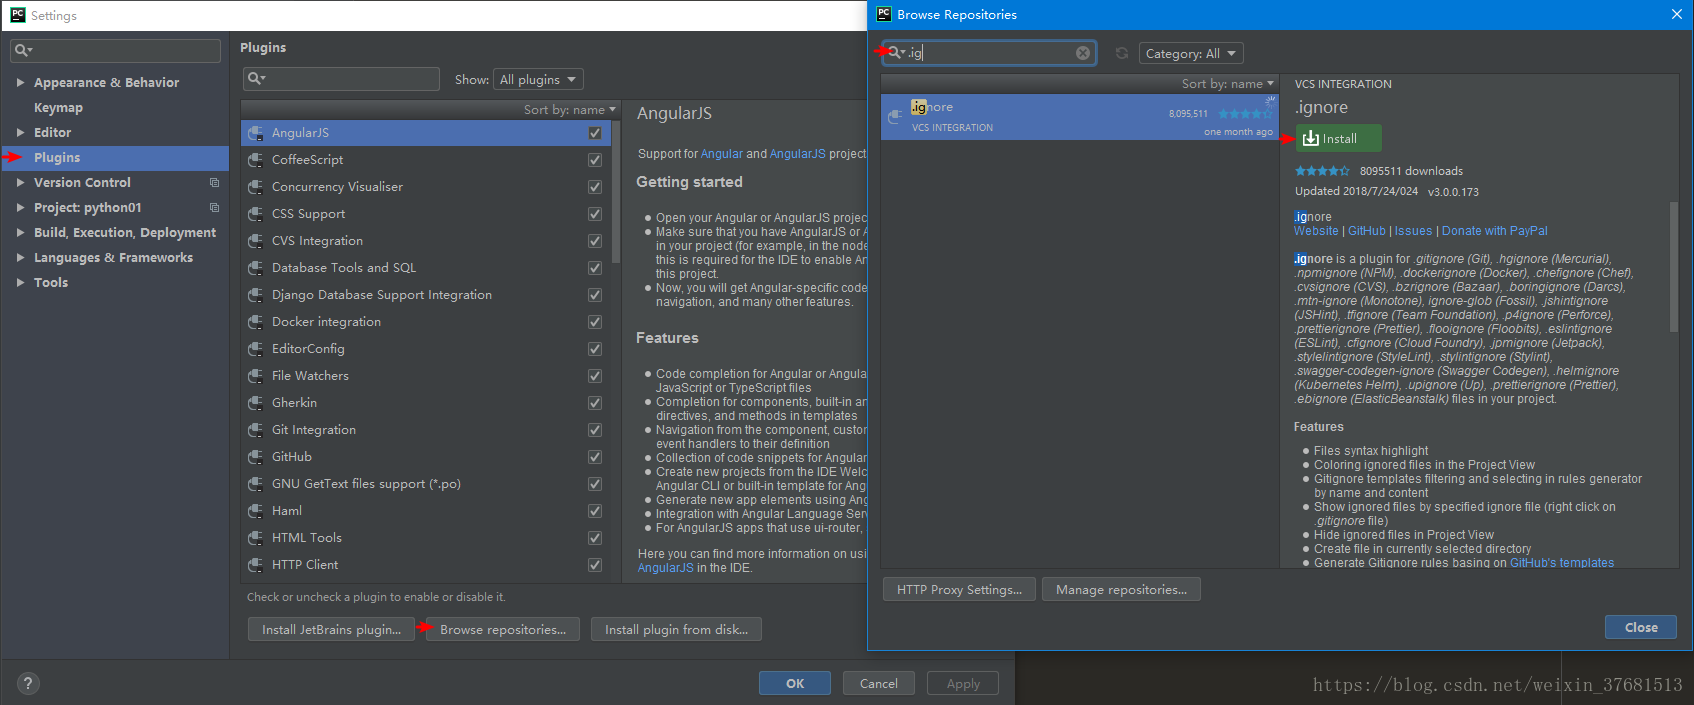The image size is (1694, 705).
Task: Expand Appearance & Behavior settings node
Action: pyautogui.click(x=20, y=83)
